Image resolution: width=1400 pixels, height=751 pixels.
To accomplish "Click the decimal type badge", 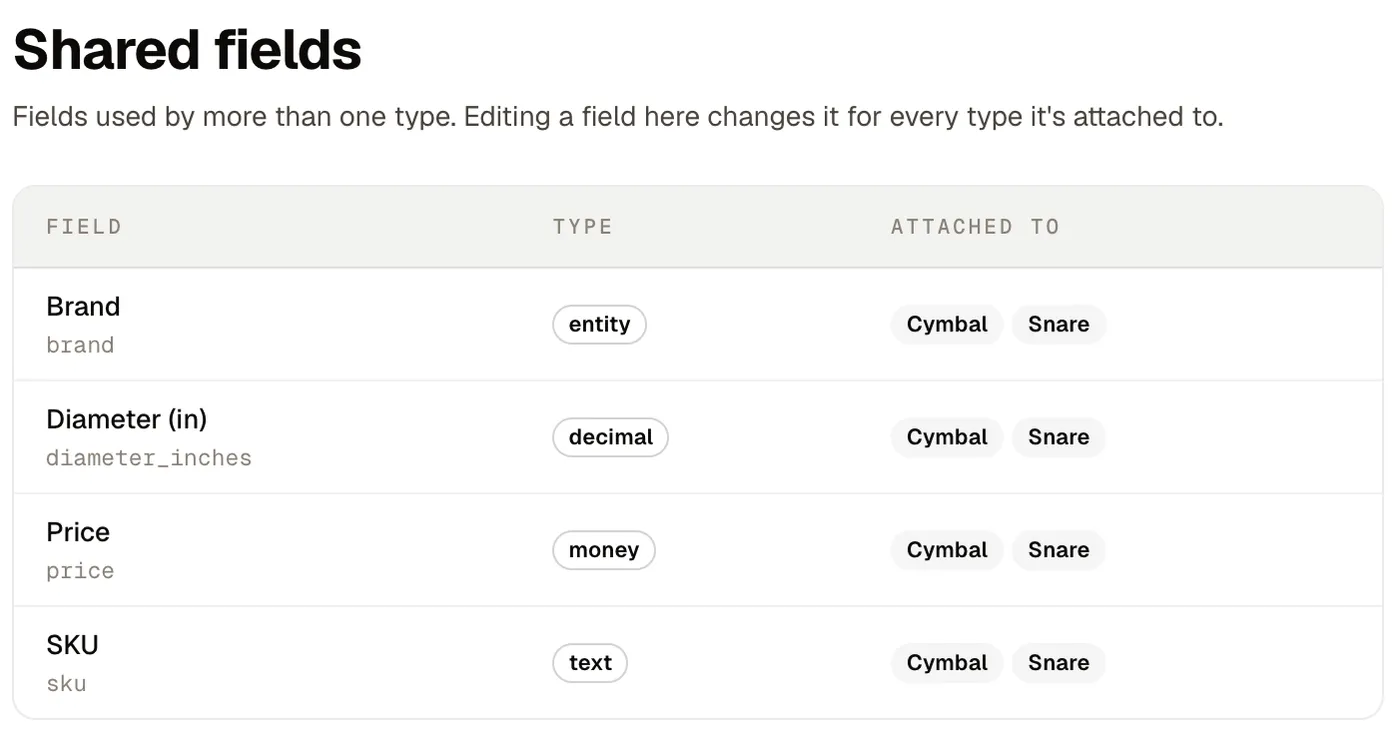I will tap(610, 437).
